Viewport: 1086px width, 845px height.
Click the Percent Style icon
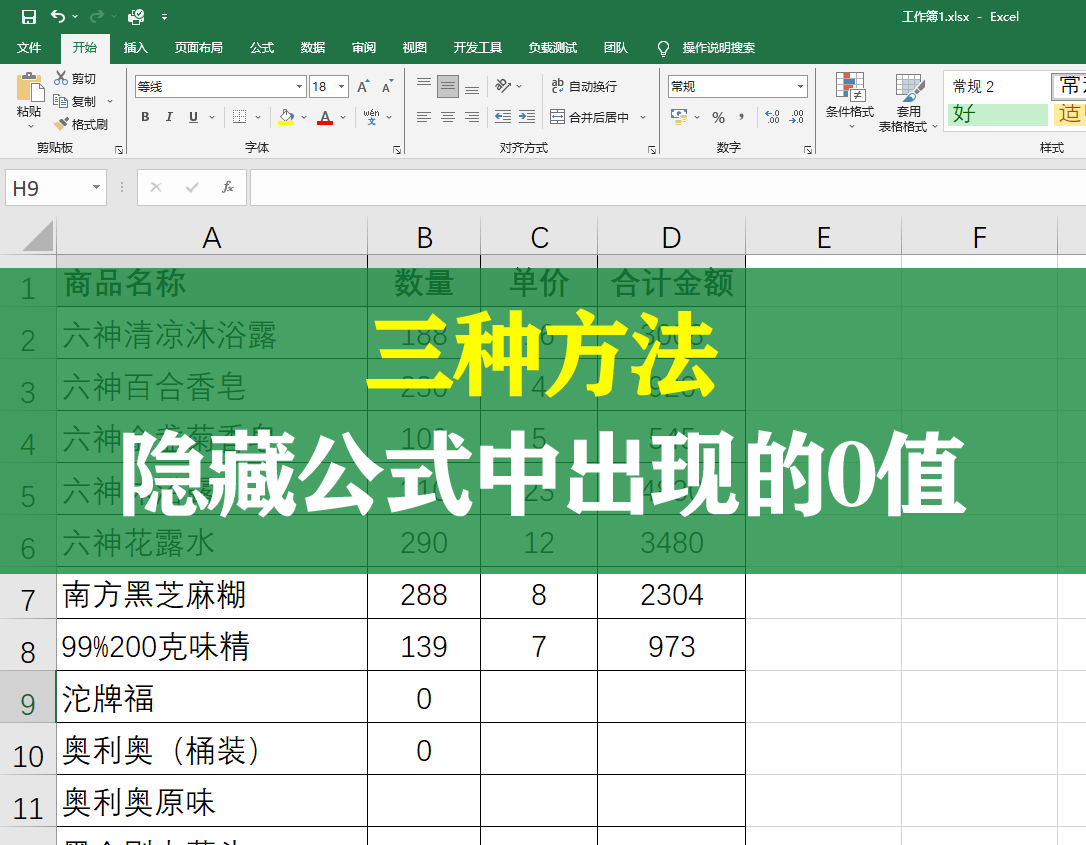tap(719, 117)
